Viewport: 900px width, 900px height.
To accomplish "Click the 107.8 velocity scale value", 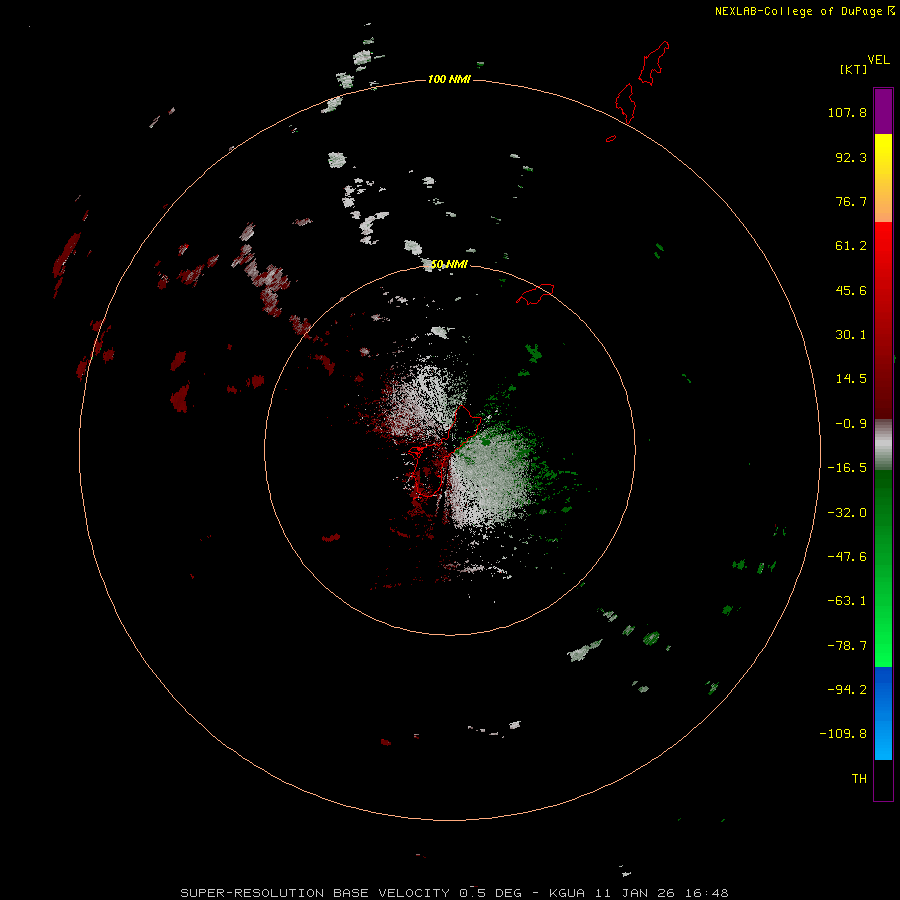I will 847,112.
